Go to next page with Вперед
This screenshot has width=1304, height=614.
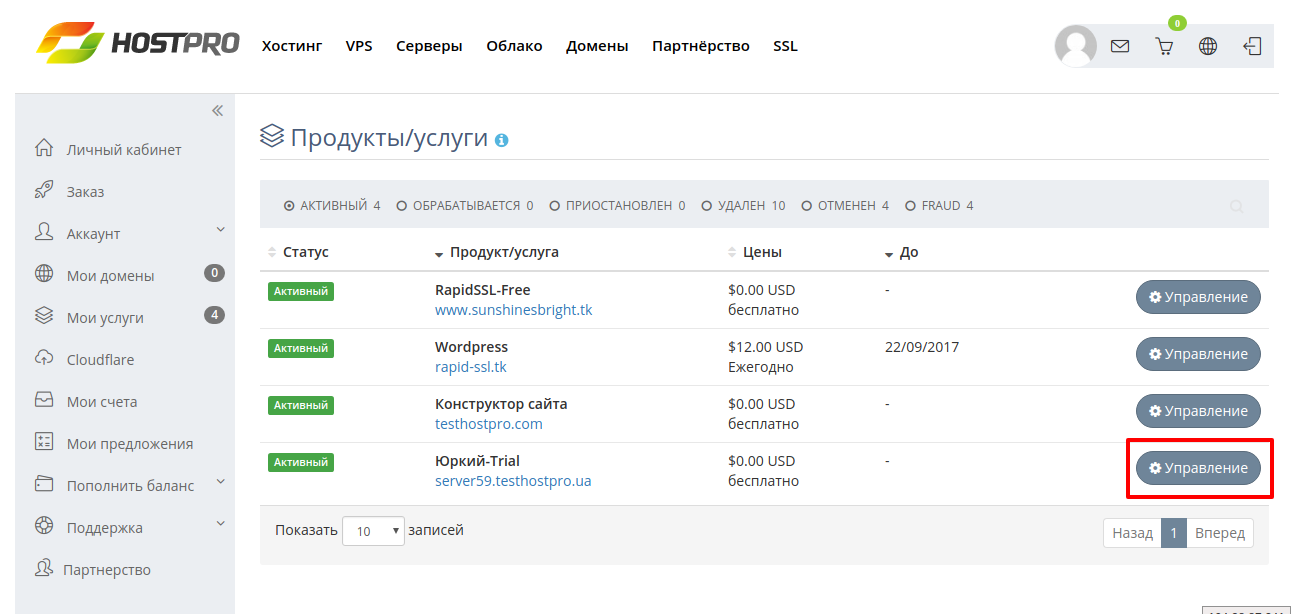tap(1220, 533)
